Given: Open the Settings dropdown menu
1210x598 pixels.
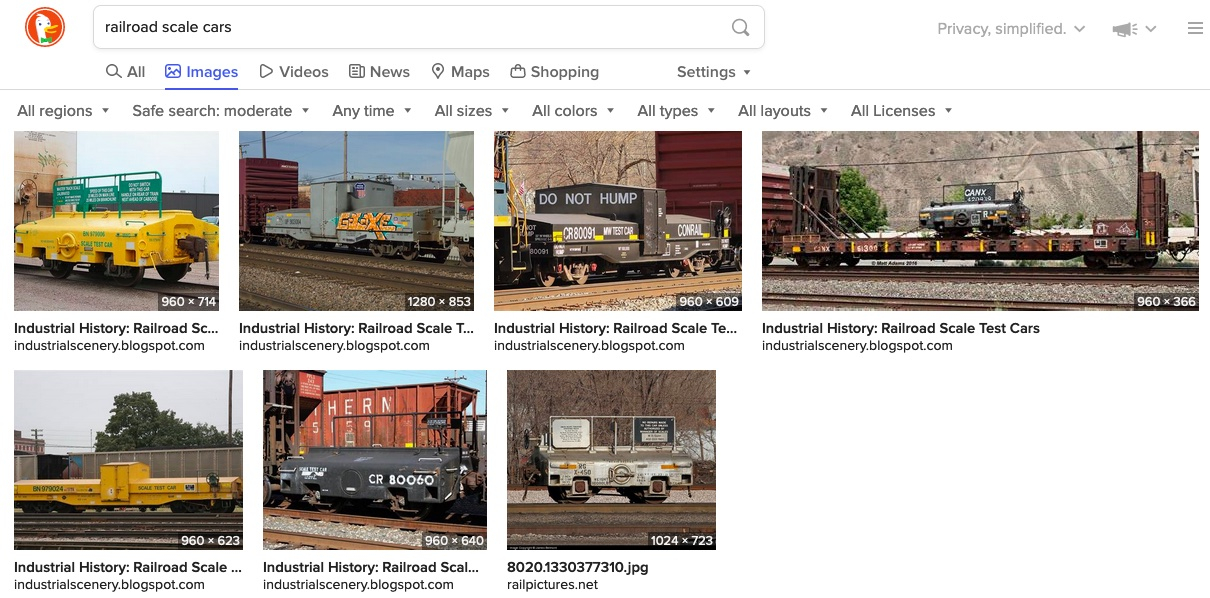Looking at the screenshot, I should (713, 72).
